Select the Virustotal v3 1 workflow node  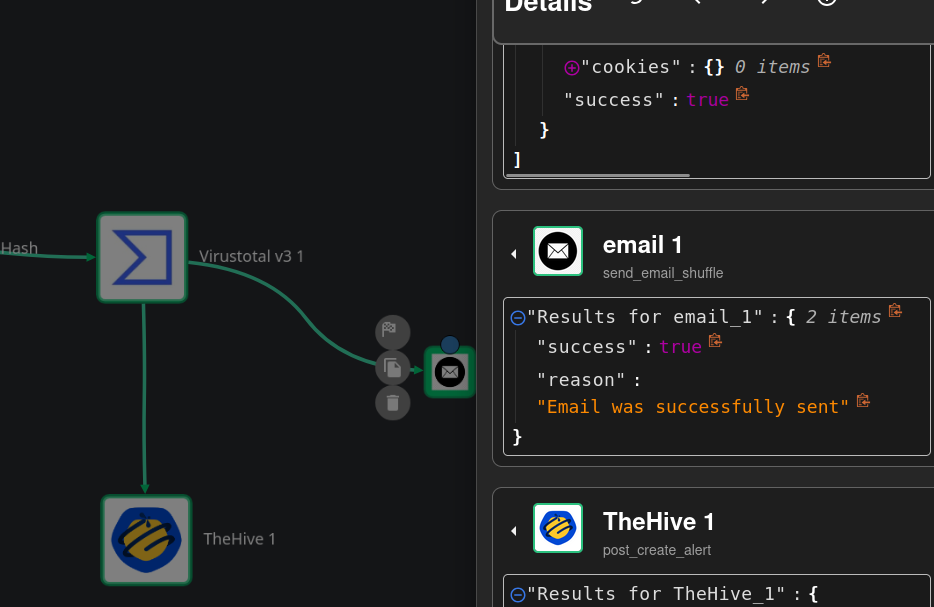click(142, 257)
